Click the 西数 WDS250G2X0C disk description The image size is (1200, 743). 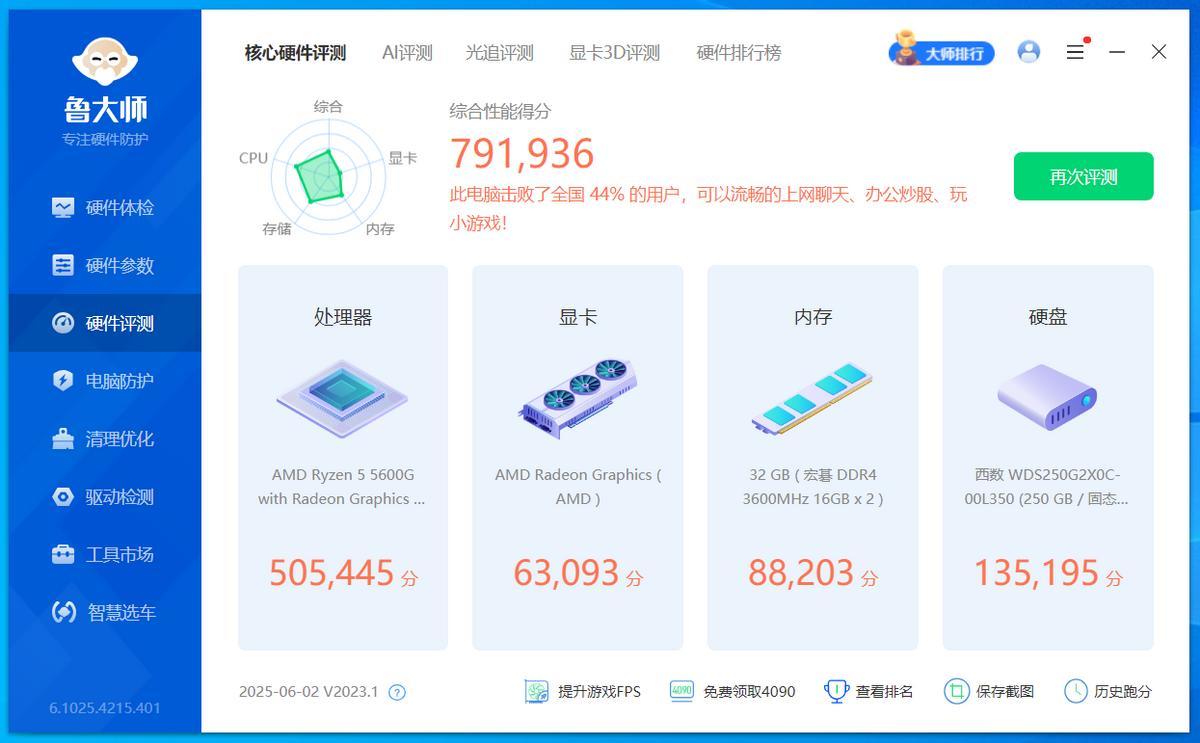pyautogui.click(x=1047, y=487)
